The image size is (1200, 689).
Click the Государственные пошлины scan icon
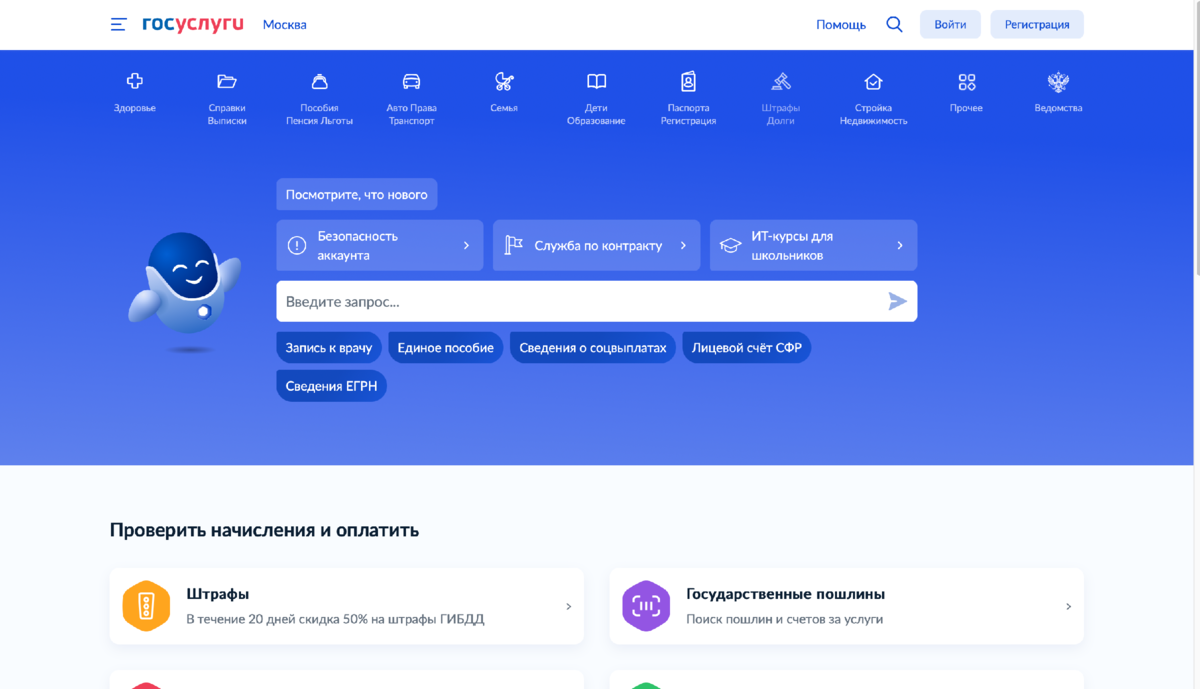[x=646, y=606]
